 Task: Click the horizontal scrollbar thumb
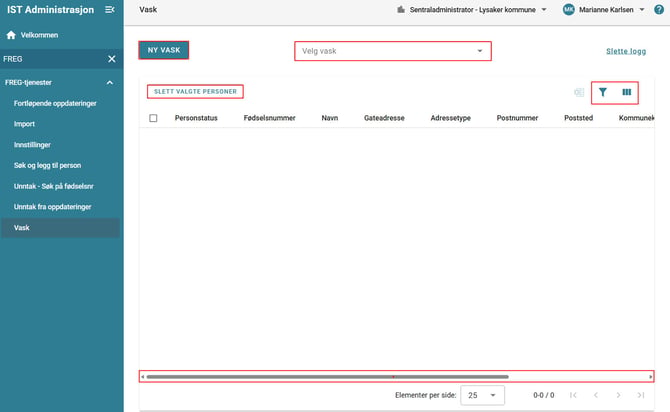tap(327, 377)
